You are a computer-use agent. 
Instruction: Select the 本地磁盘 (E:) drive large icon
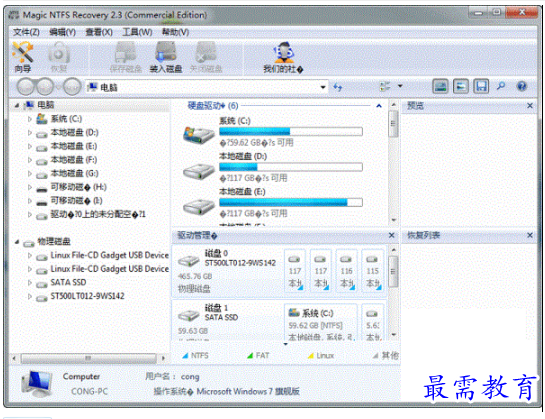(x=198, y=207)
